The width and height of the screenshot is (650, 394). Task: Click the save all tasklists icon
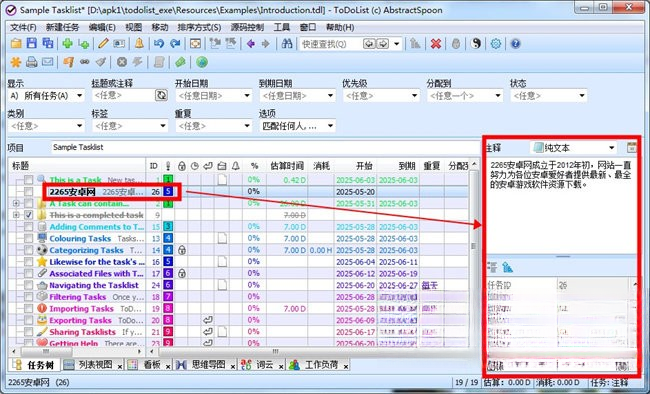[48, 44]
